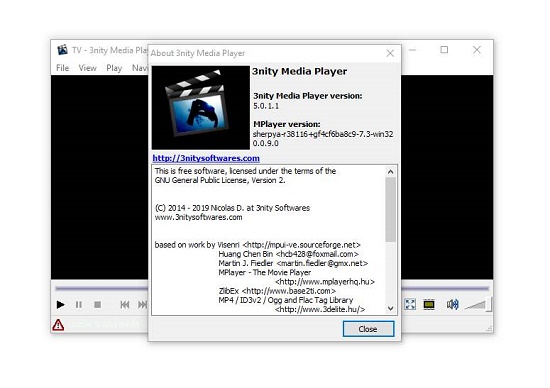Click the 'Martin J. Fiedler' credit line
Screen dimensions: 550x388
pyautogui.click(x=293, y=263)
